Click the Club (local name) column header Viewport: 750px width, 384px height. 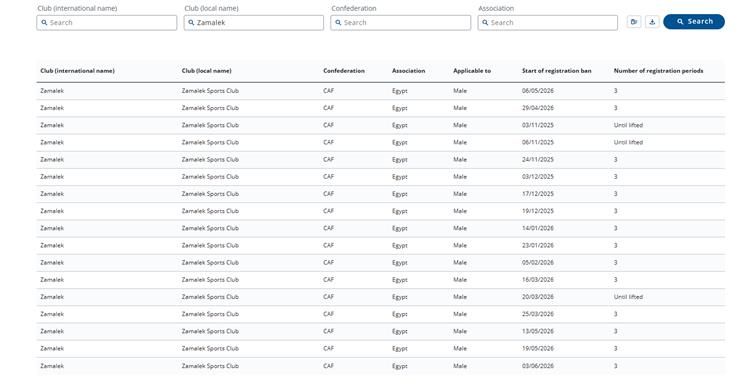click(x=207, y=71)
